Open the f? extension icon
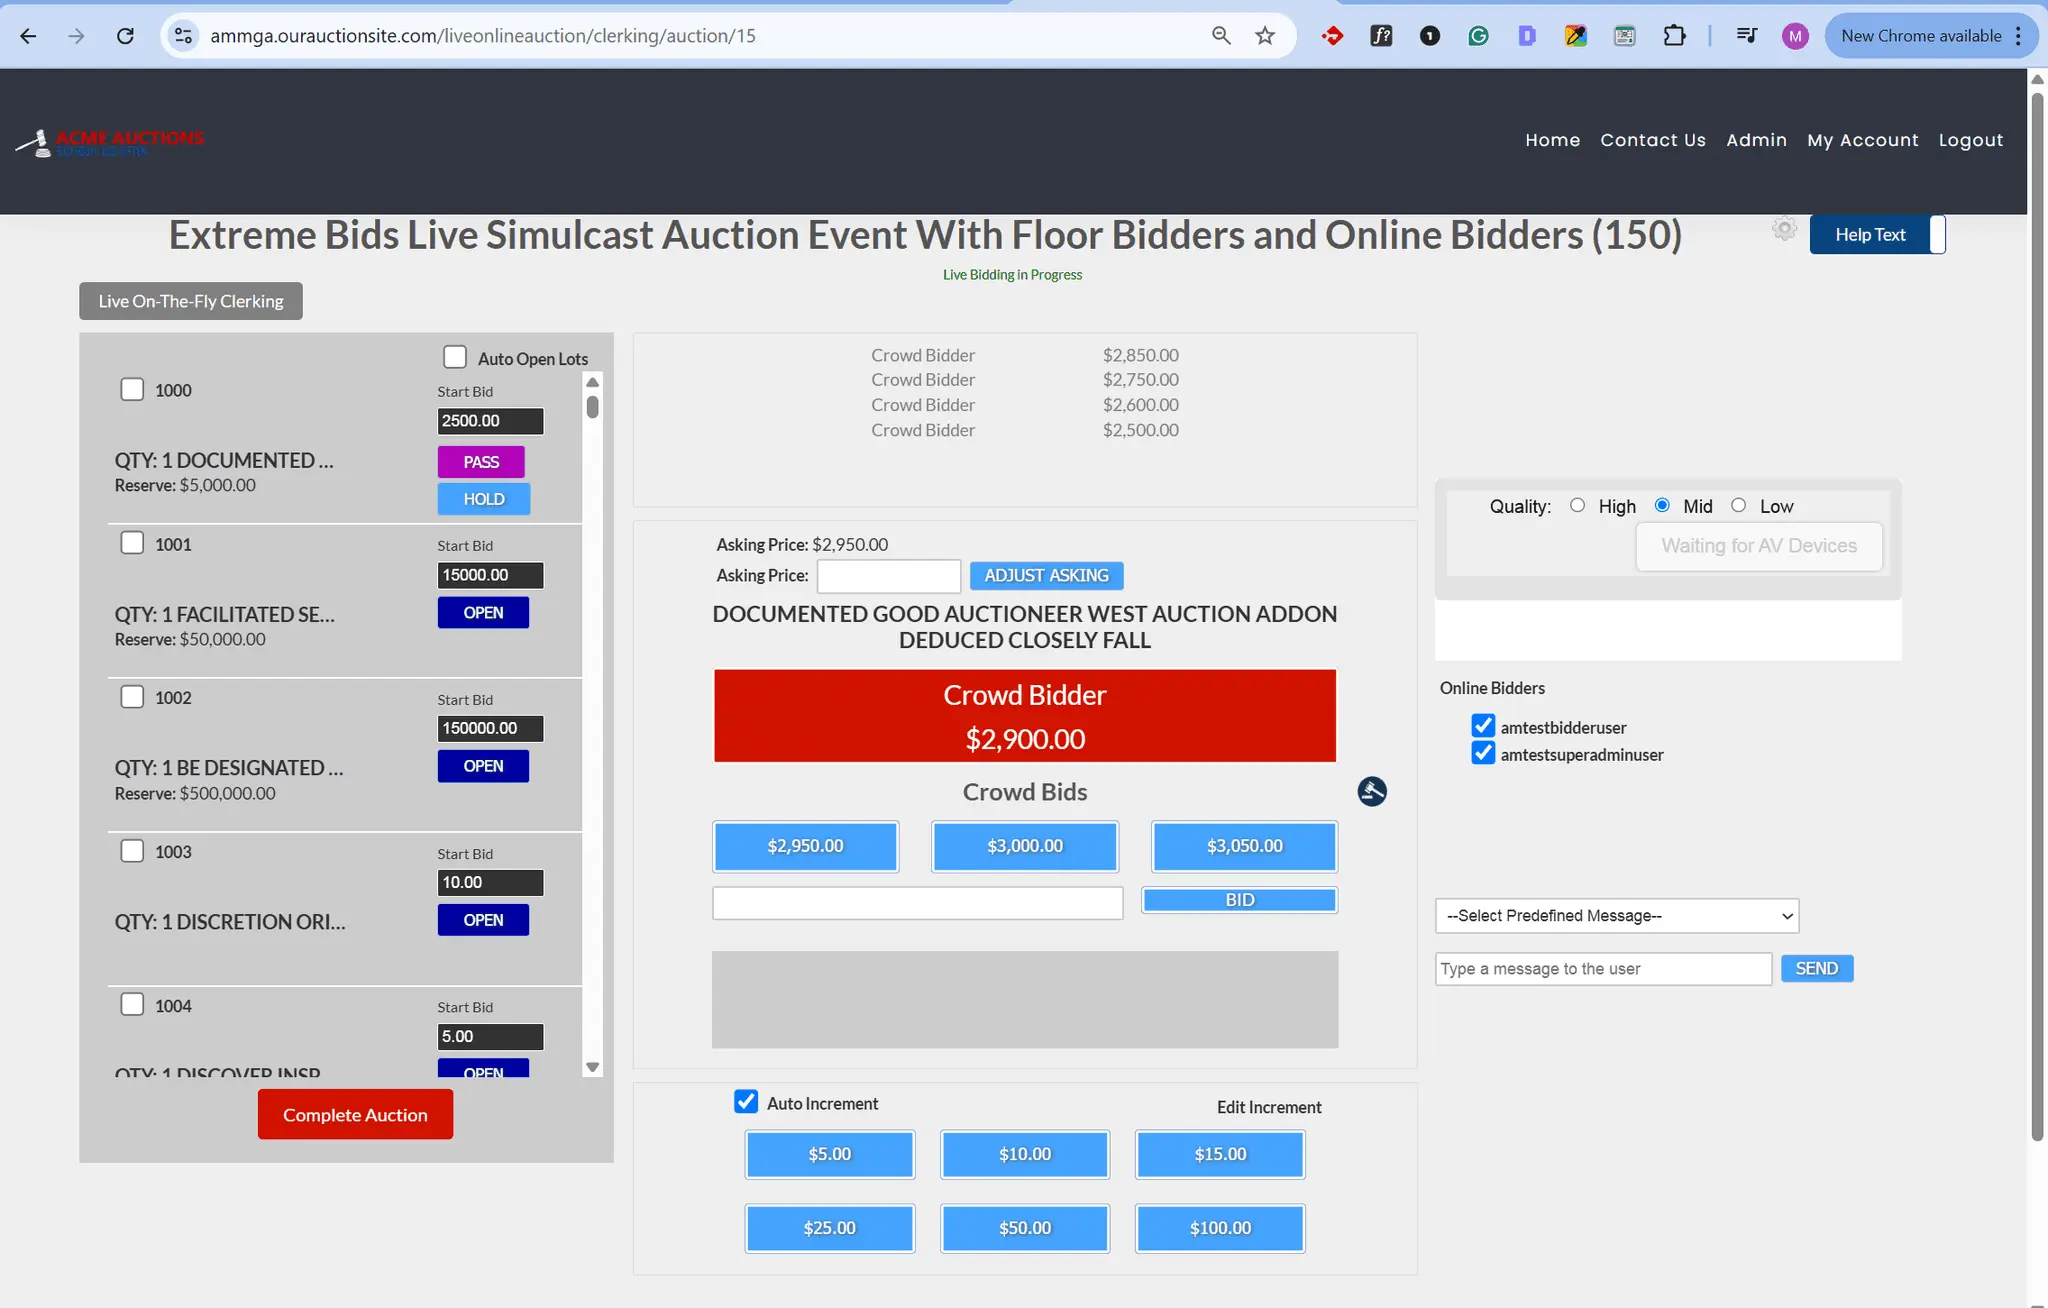Viewport: 2048px width, 1308px height. pyautogui.click(x=1381, y=36)
